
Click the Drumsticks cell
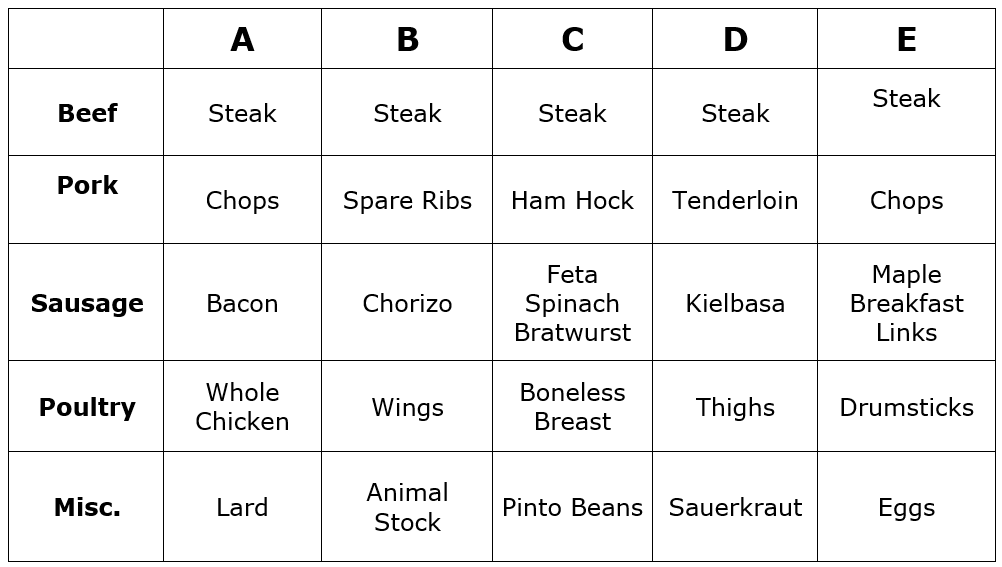tap(906, 407)
